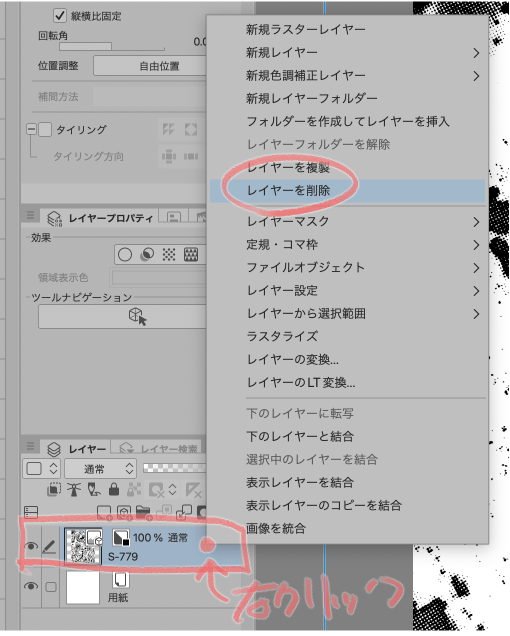The height and width of the screenshot is (636, 510).
Task: Click the mask display stepper arrows
Action: pos(172,490)
